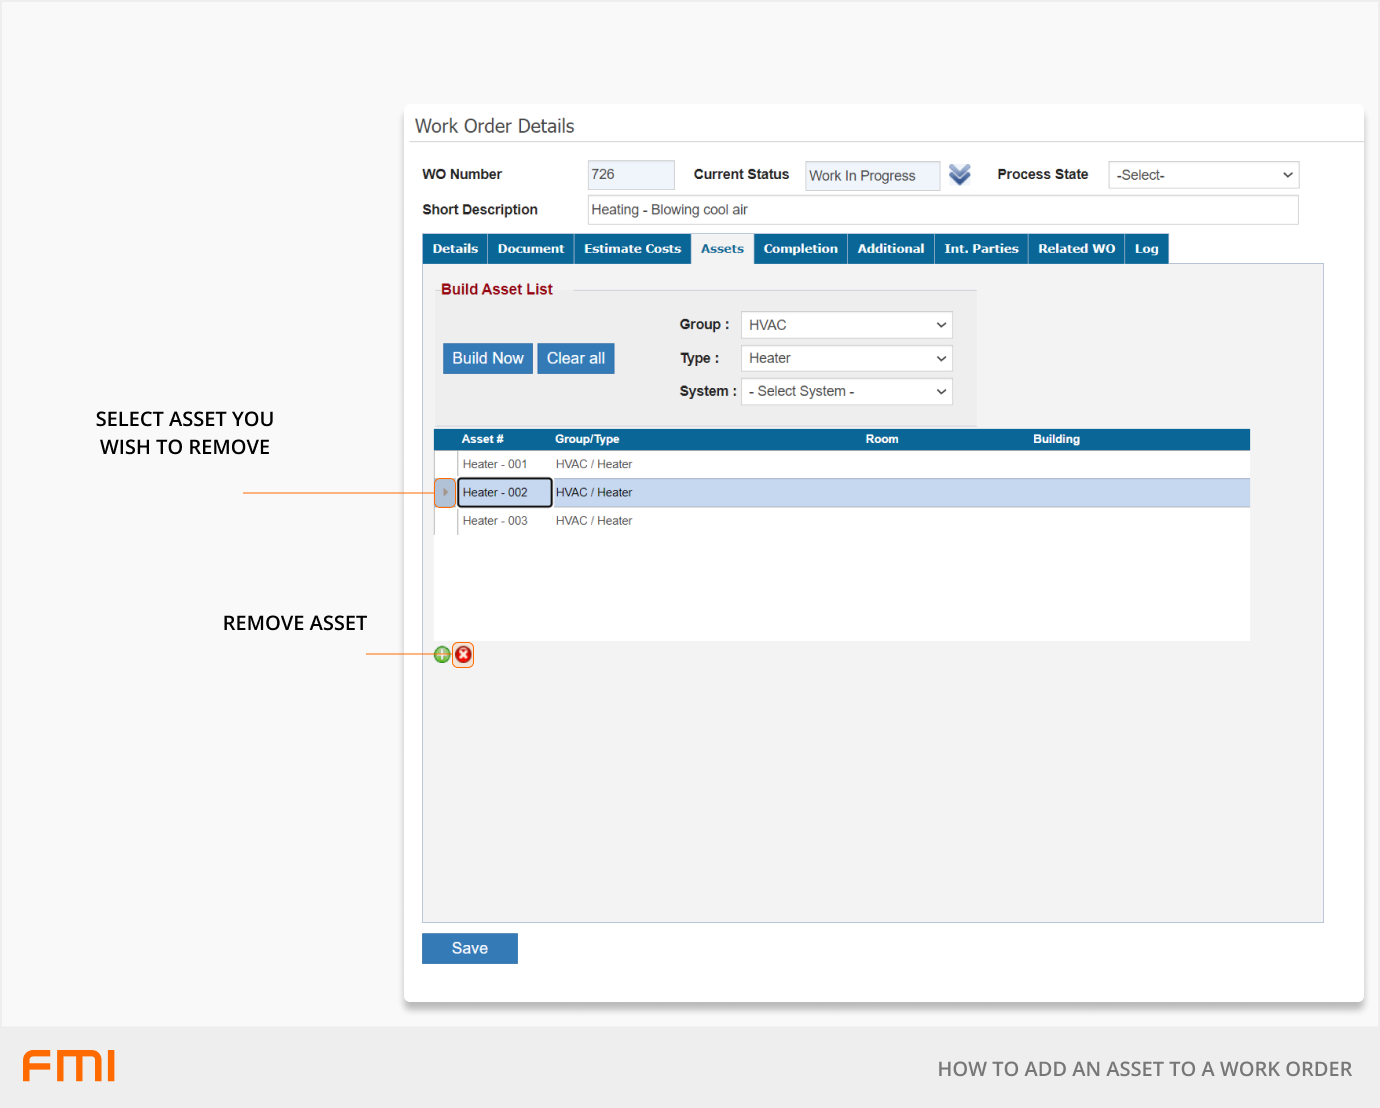
Task: Go to the Completion tab
Action: [x=800, y=249]
